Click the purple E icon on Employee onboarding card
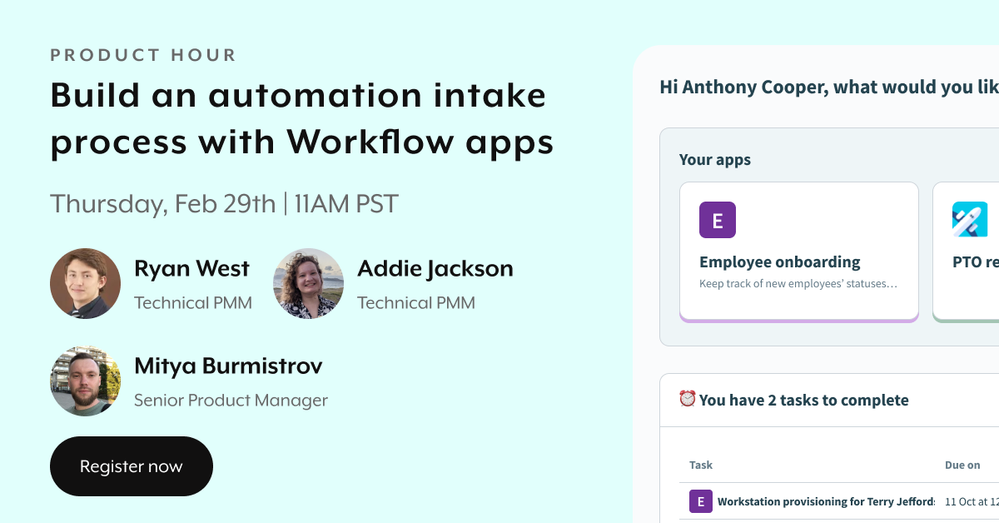 coord(717,220)
